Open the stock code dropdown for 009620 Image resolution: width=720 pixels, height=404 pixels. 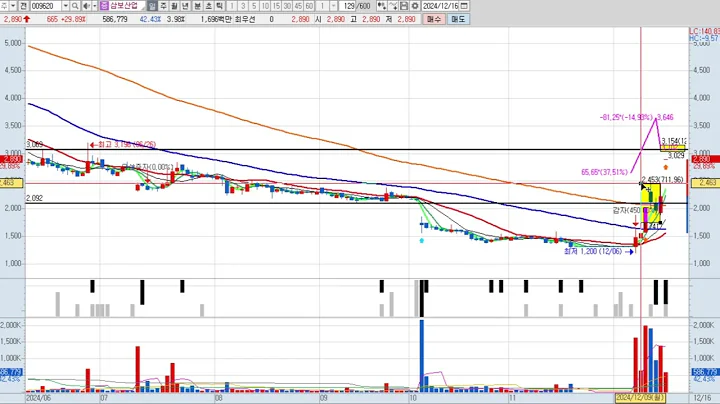tap(65, 6)
